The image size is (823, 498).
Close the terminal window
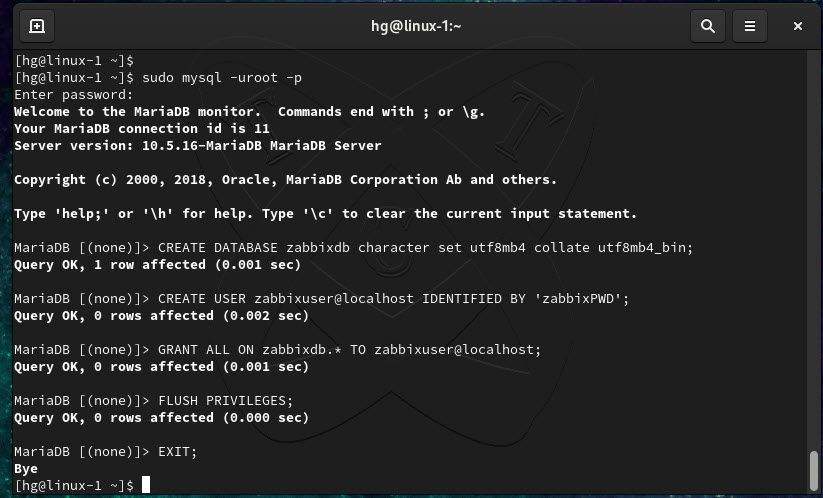pos(798,26)
